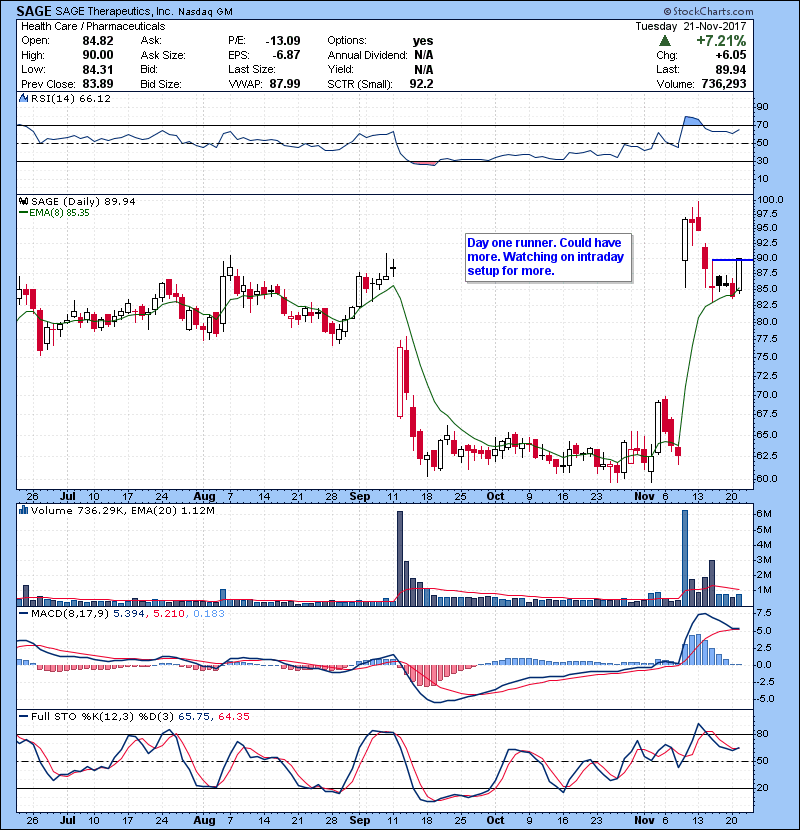This screenshot has width=800, height=830.
Task: Click the RSI(14) 66.12 panel label
Action: (71, 98)
